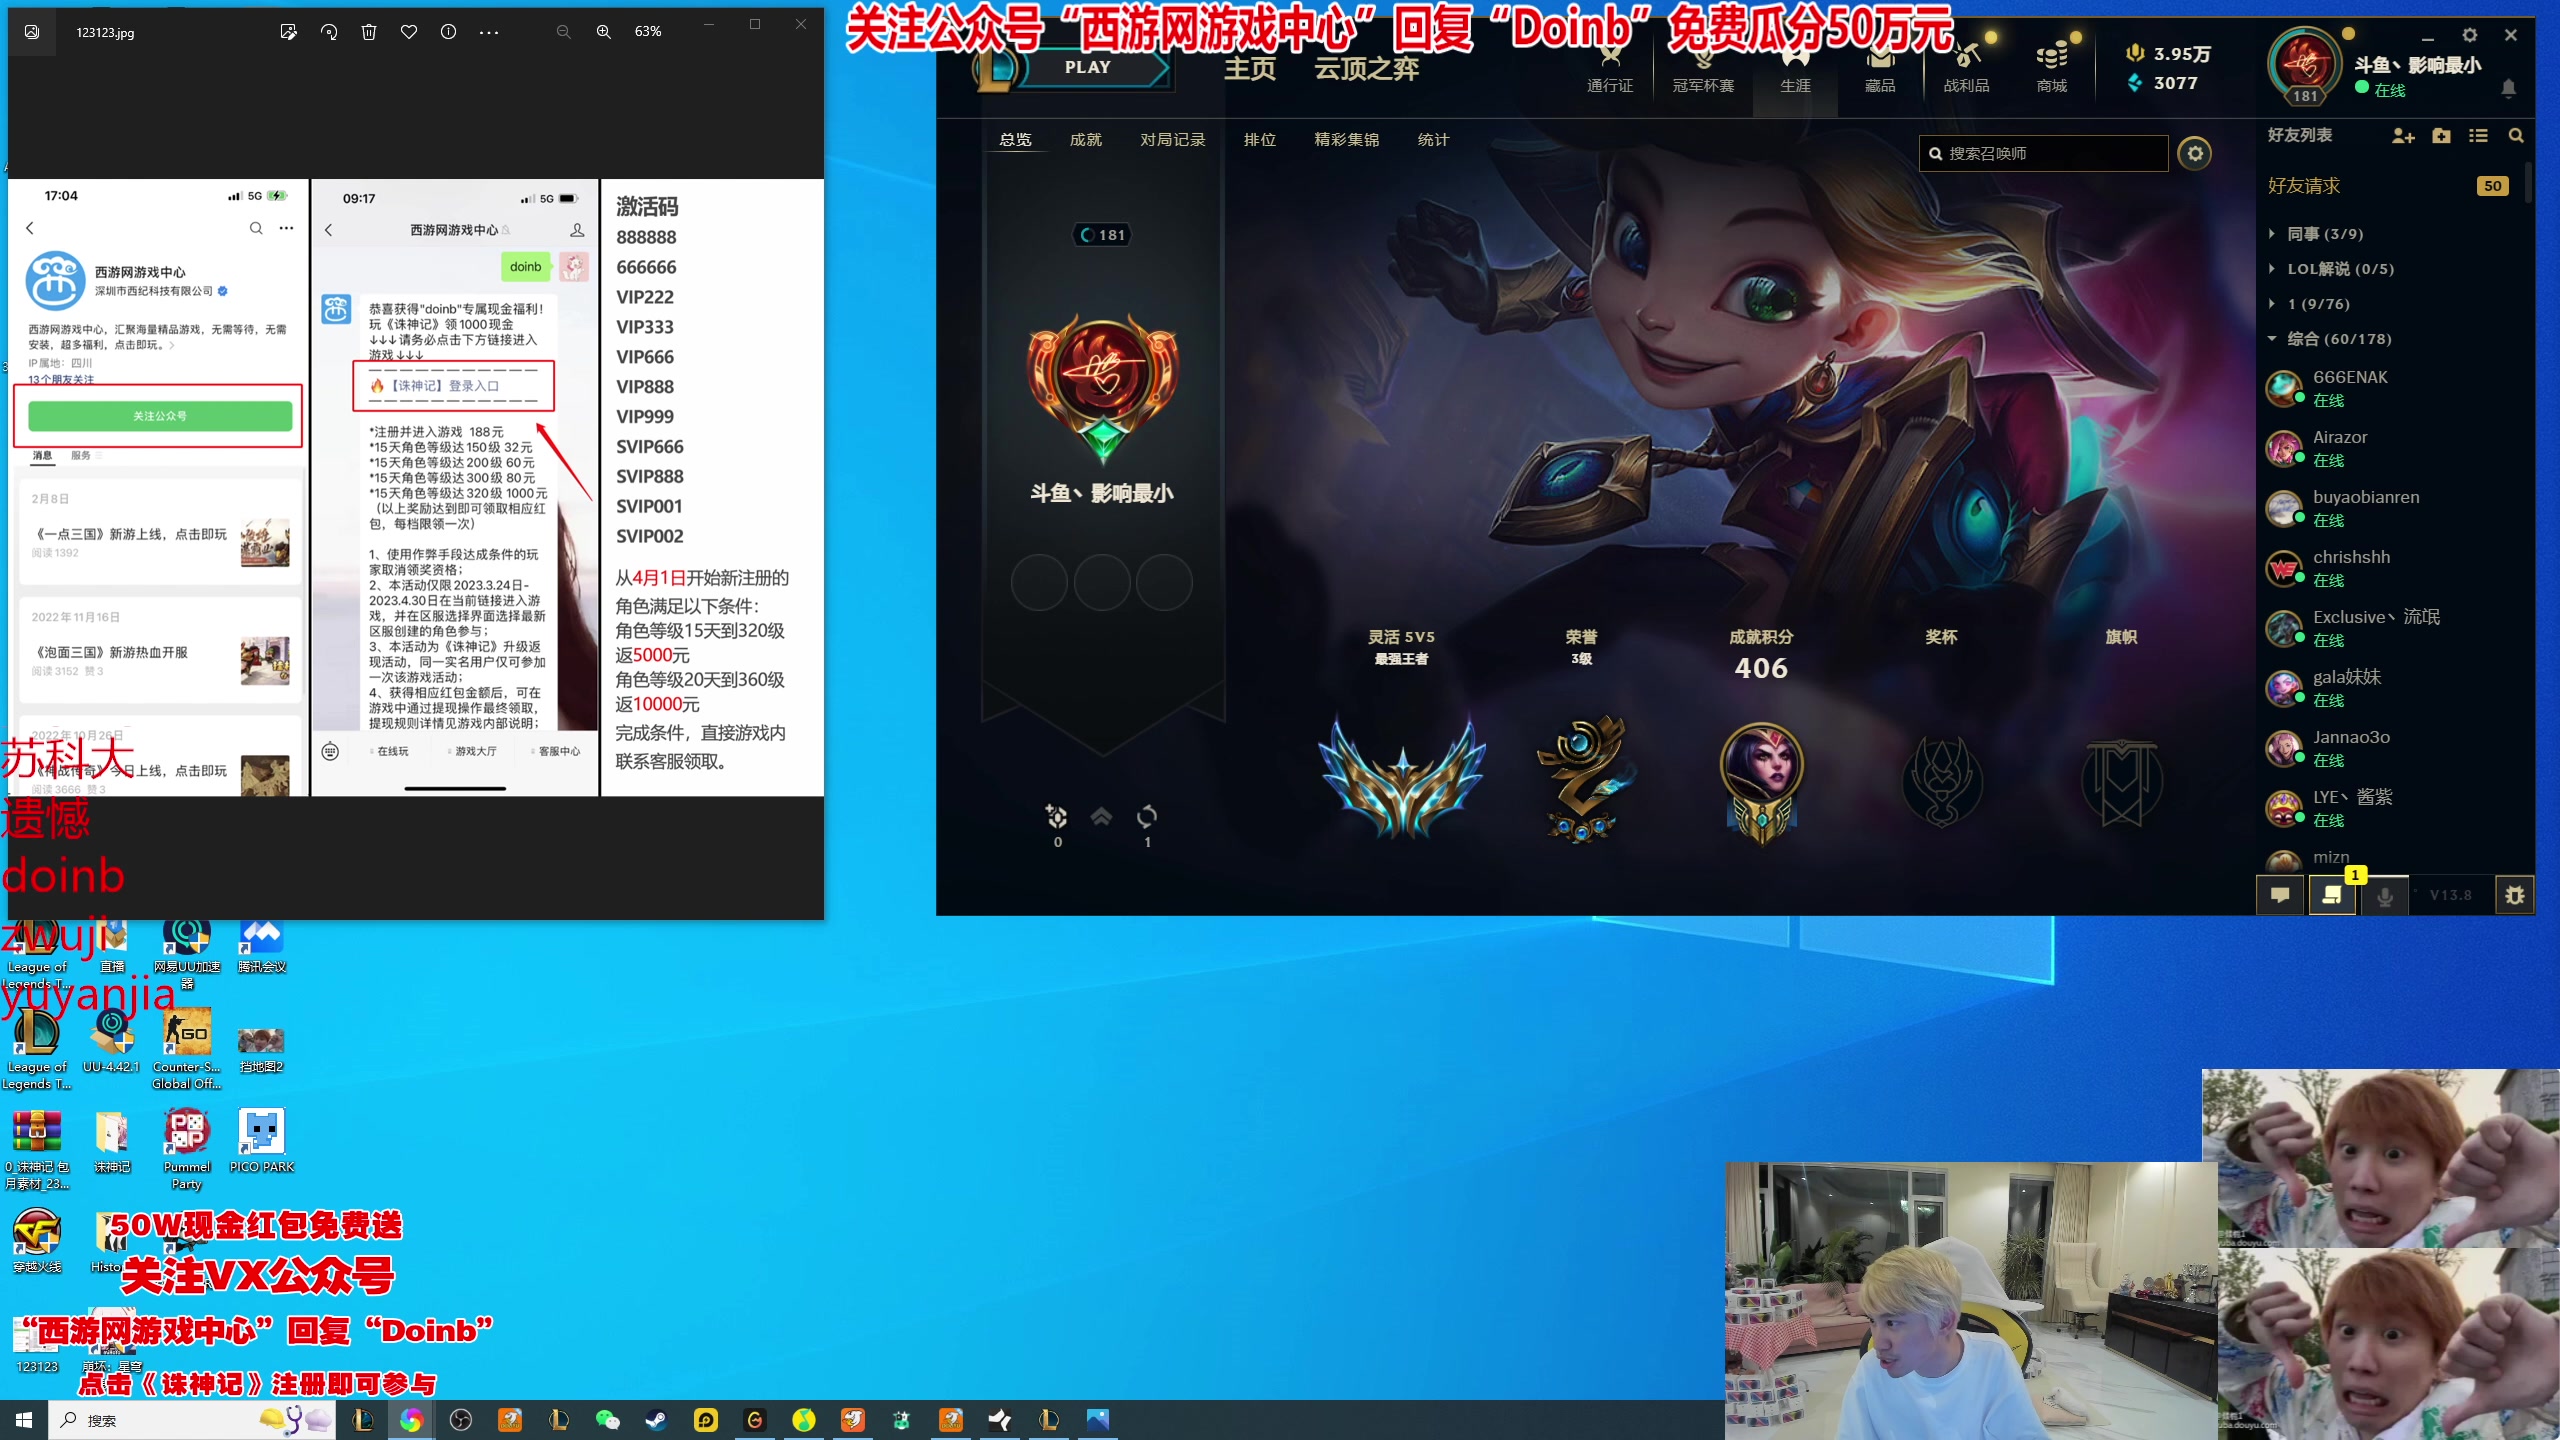2560x1440 pixels.
Task: Open notifications bell in League client
Action: coord(2509,88)
